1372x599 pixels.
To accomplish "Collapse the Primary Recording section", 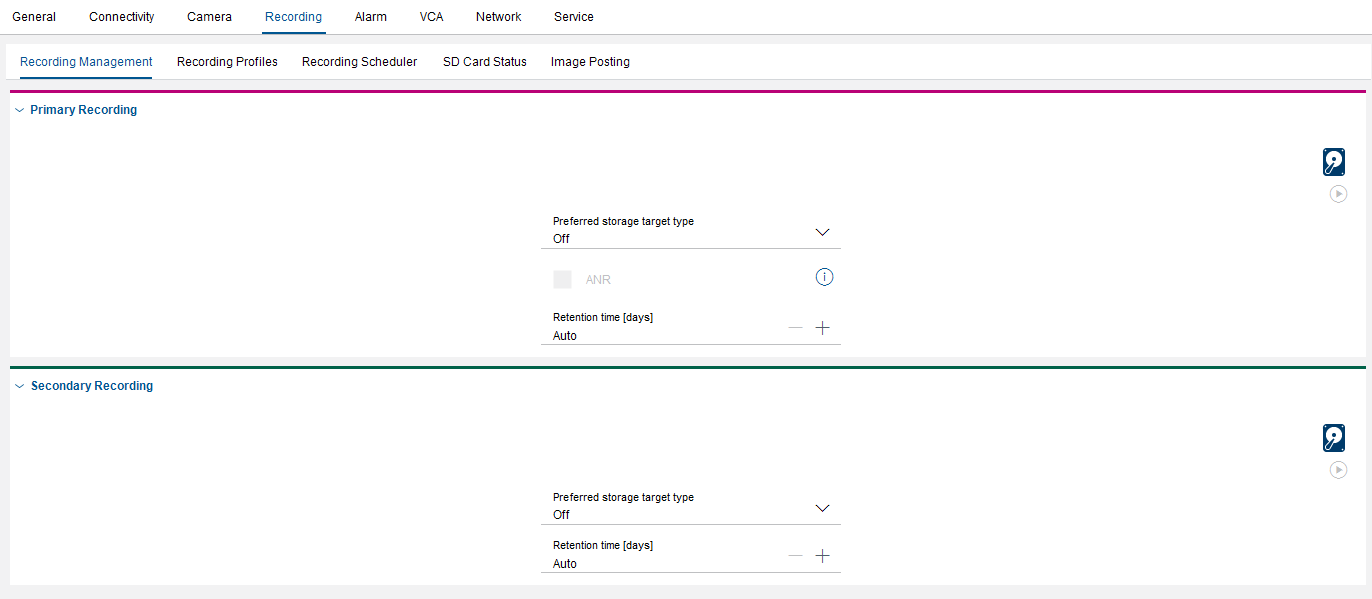I will 19,110.
